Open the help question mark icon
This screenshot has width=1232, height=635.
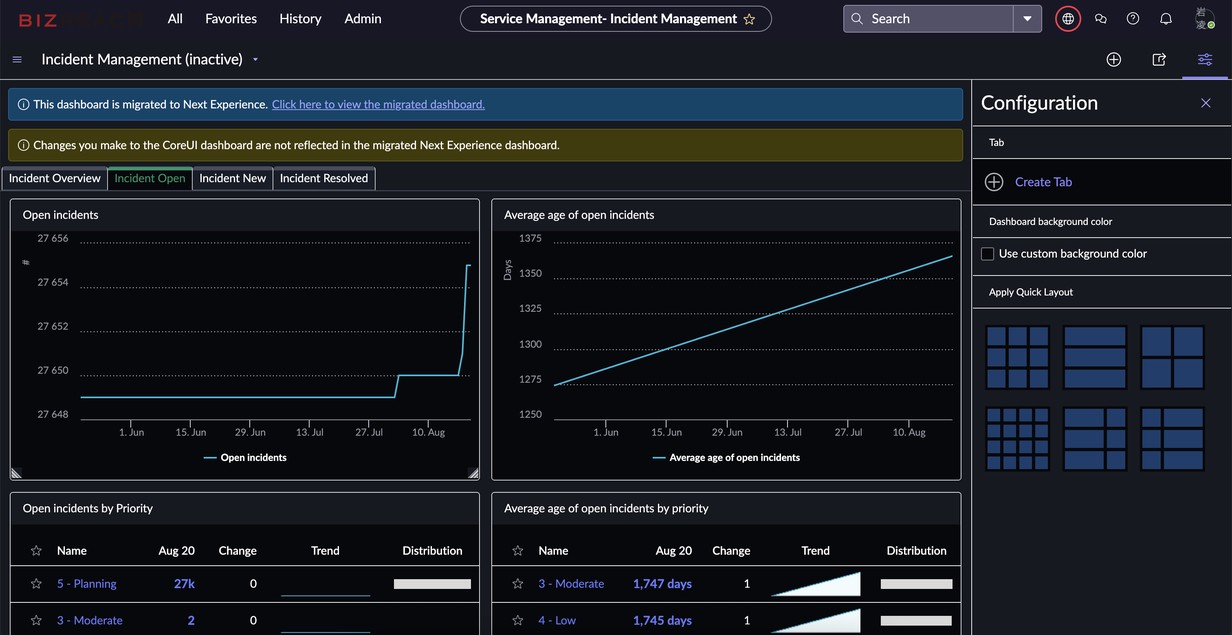1133,19
